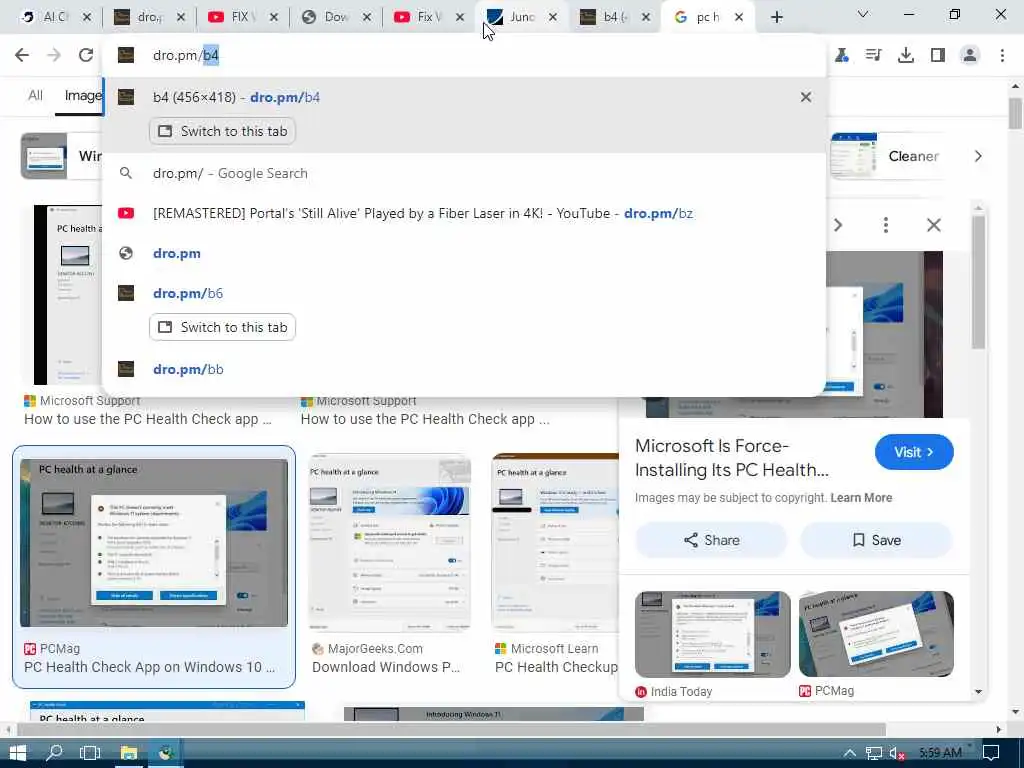The width and height of the screenshot is (1024, 768).
Task: Remove the b4 suggestion with its X
Action: point(806,97)
